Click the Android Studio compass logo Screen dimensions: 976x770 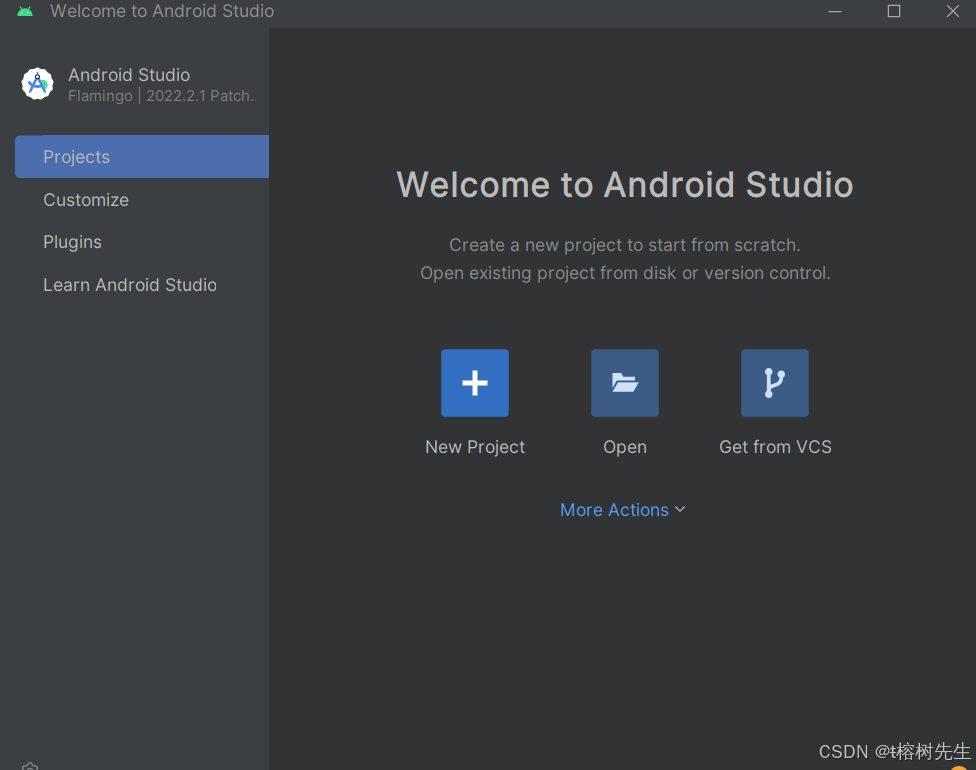[x=37, y=83]
